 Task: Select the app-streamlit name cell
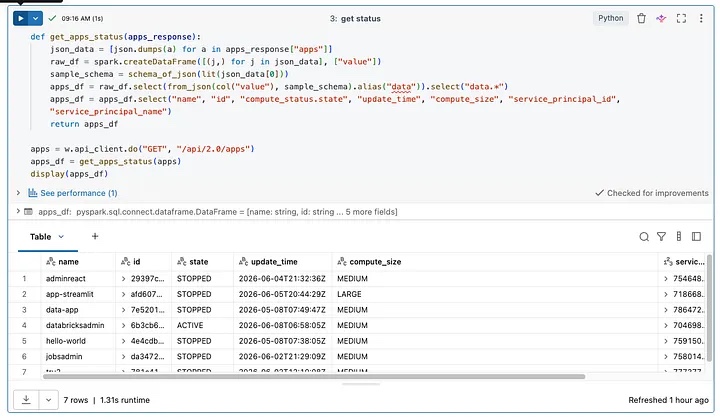point(79,294)
